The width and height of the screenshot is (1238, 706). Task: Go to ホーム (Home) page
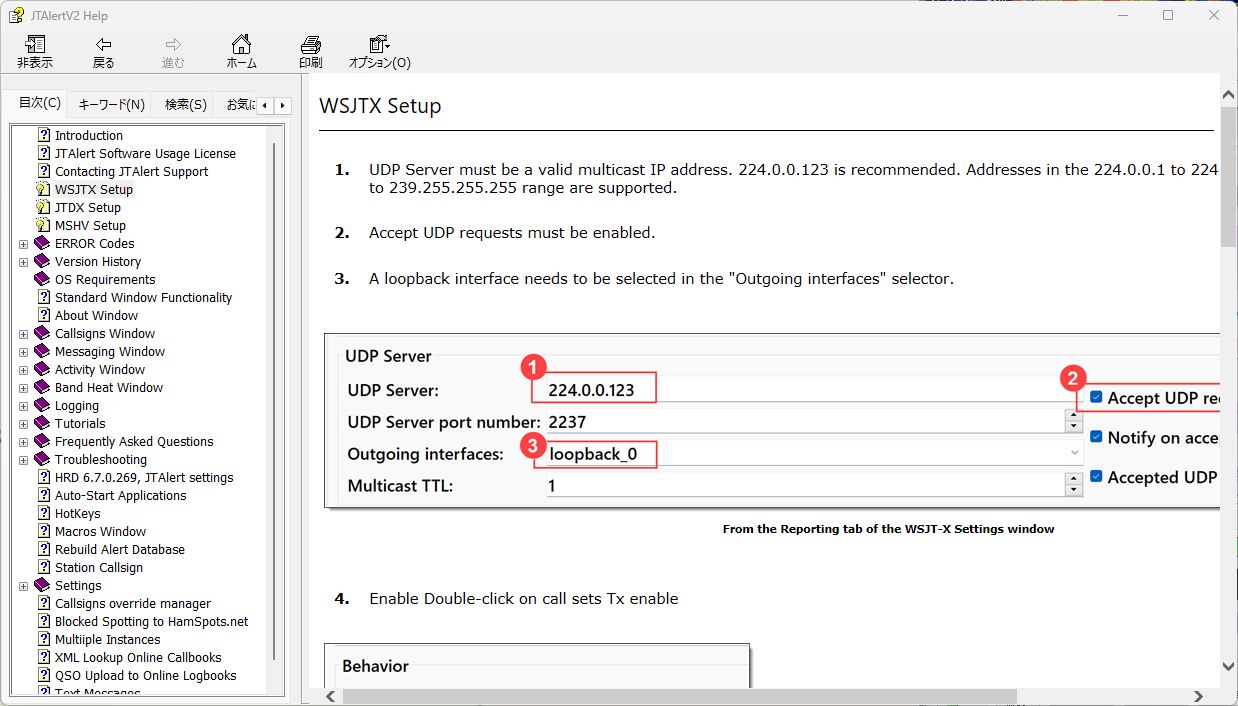[241, 52]
